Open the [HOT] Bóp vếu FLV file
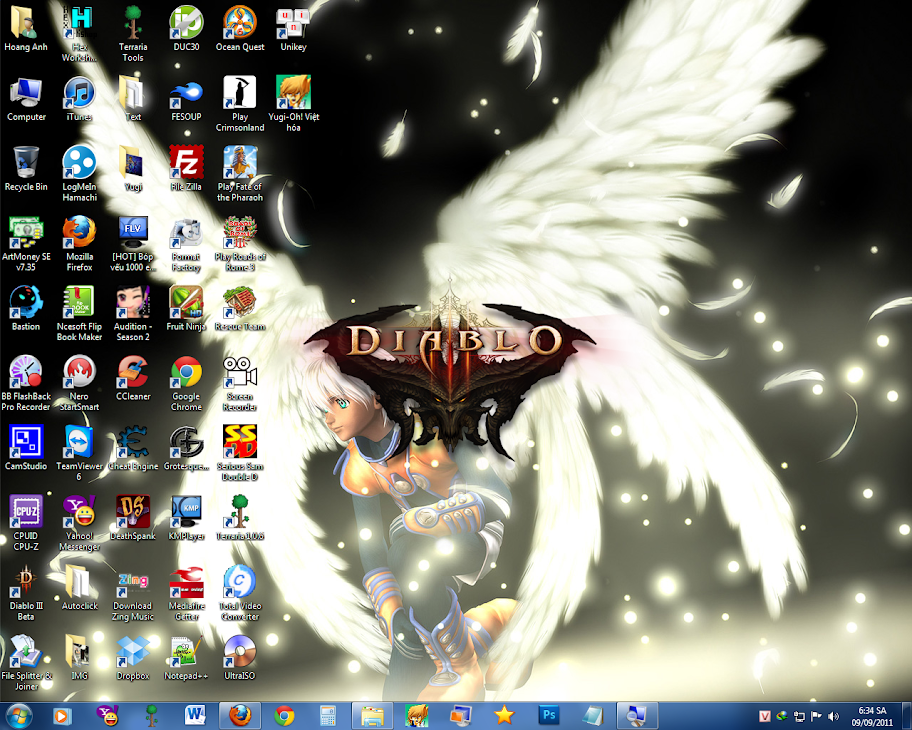This screenshot has width=912, height=730. click(x=133, y=243)
